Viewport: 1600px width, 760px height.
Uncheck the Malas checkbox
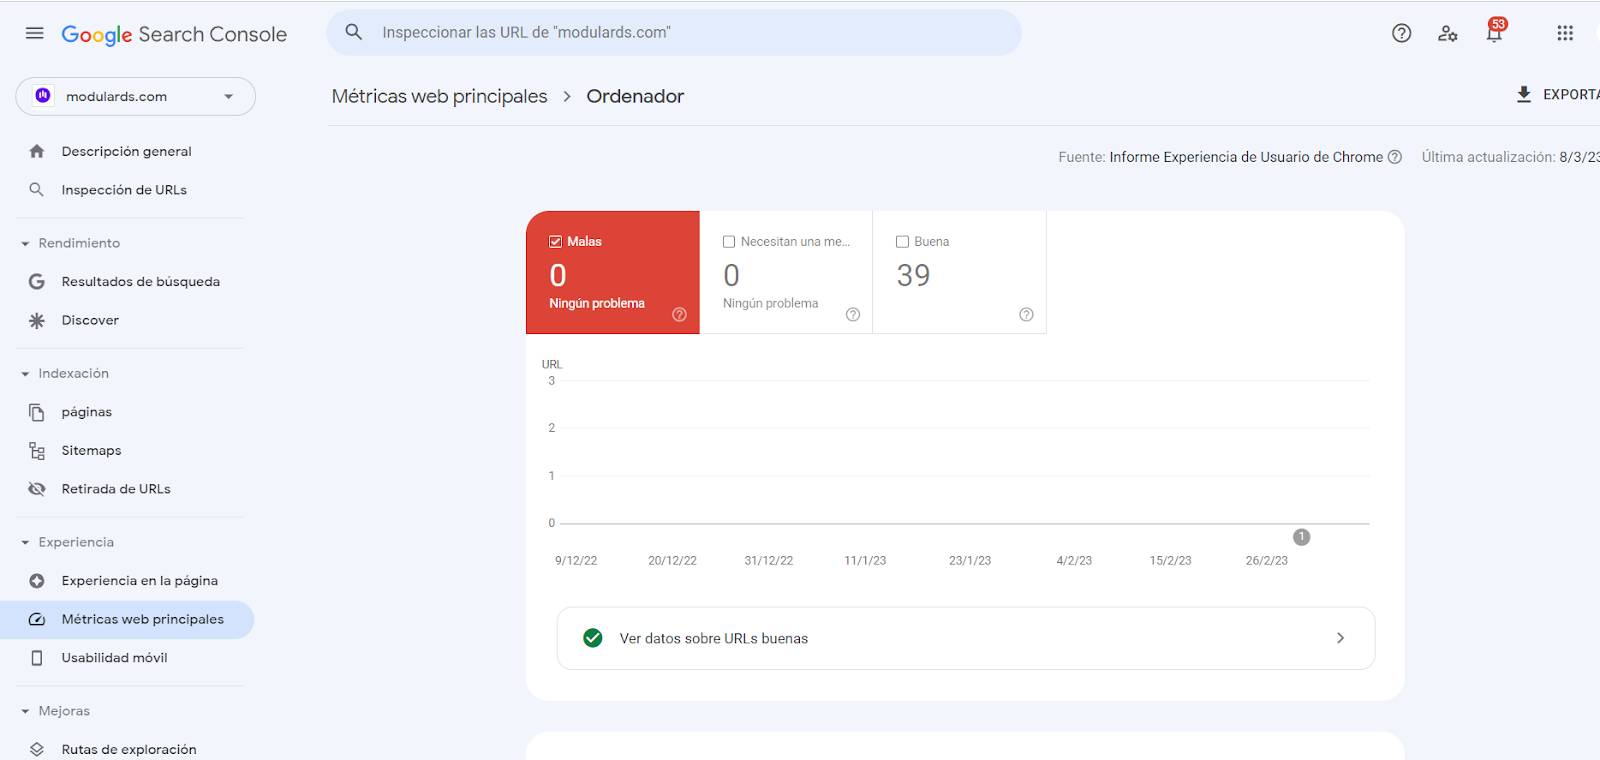click(x=556, y=241)
